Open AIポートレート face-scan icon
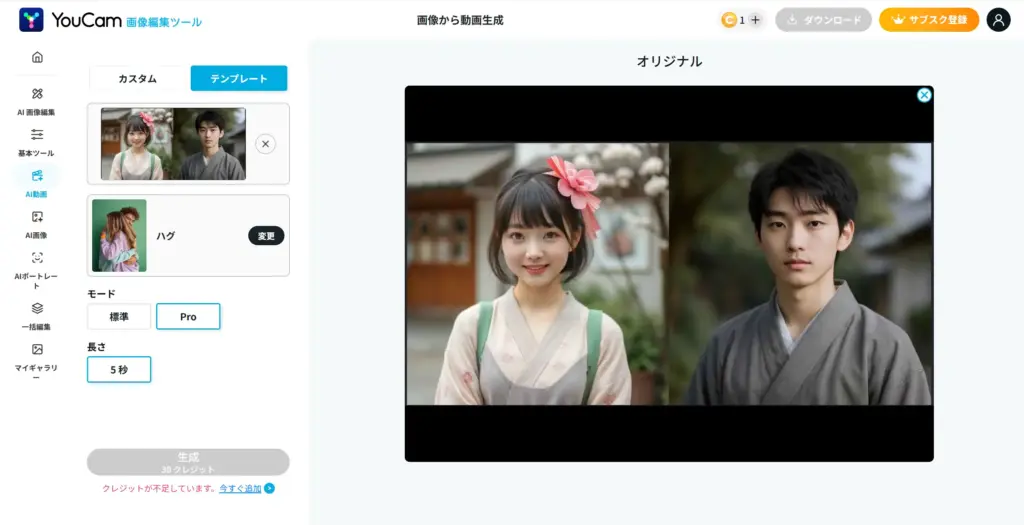Screen dimensions: 1024x525 (37, 257)
